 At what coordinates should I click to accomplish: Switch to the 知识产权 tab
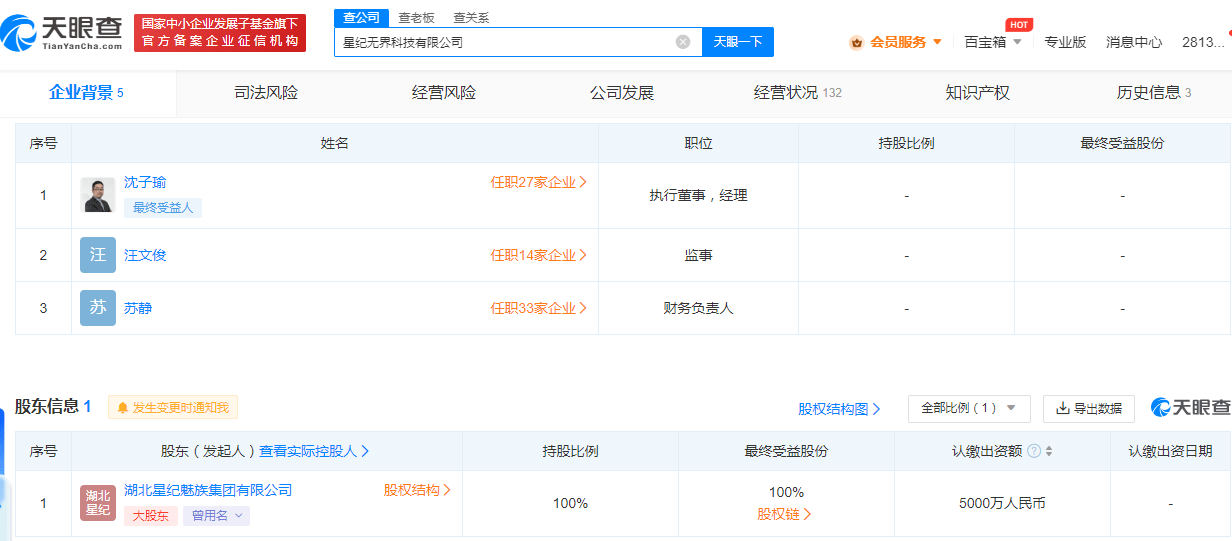click(977, 93)
